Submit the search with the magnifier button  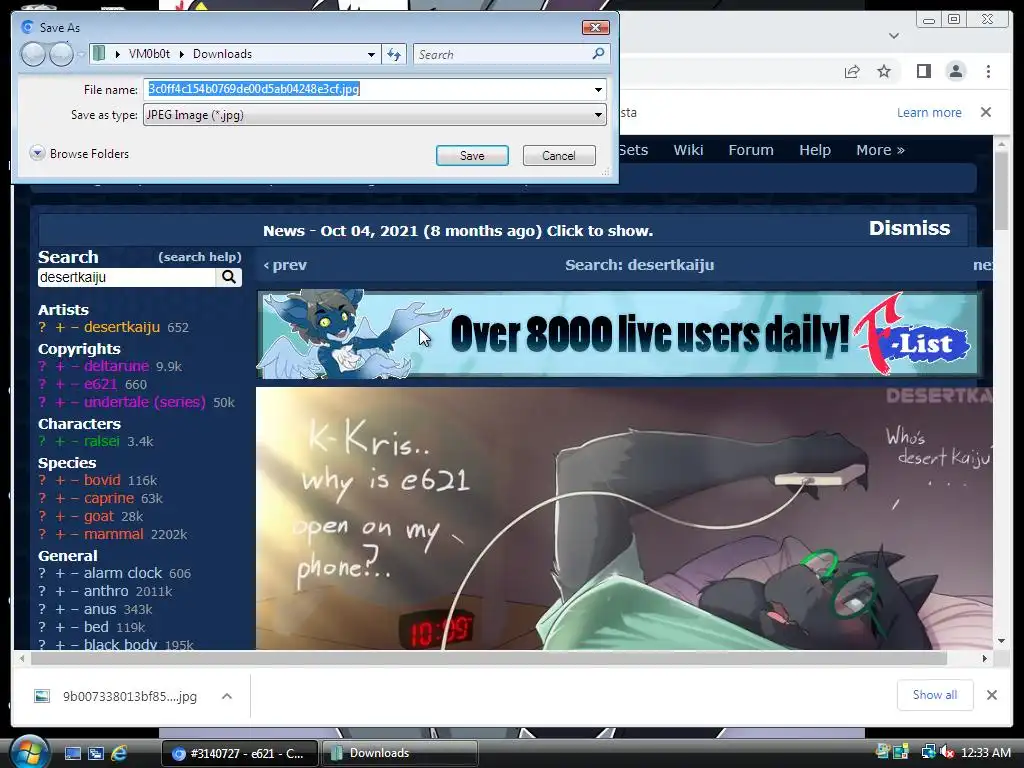click(x=229, y=278)
